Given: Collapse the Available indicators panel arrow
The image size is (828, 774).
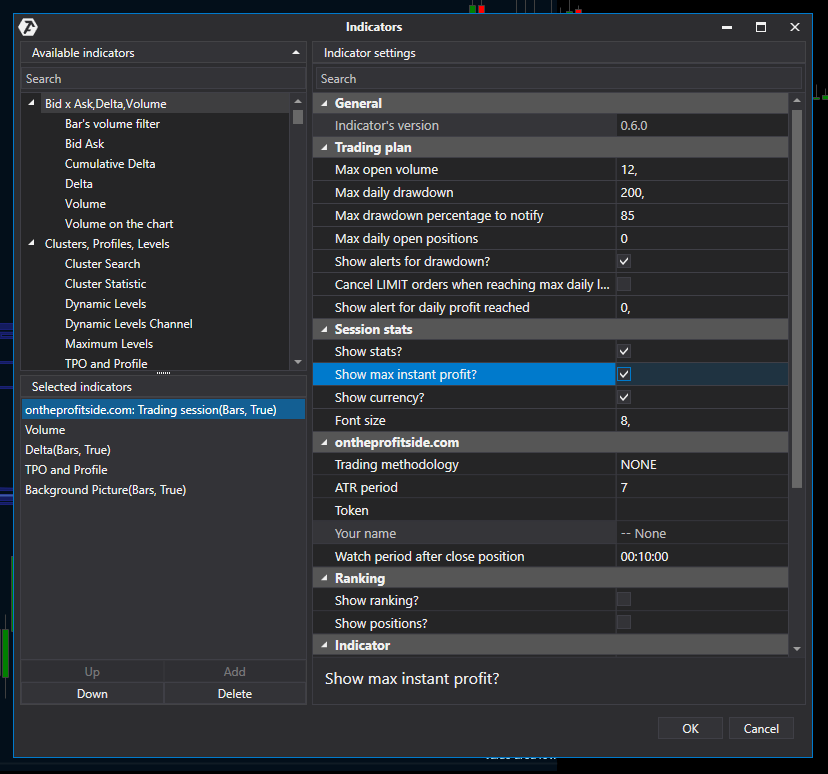Looking at the screenshot, I should click(x=296, y=53).
